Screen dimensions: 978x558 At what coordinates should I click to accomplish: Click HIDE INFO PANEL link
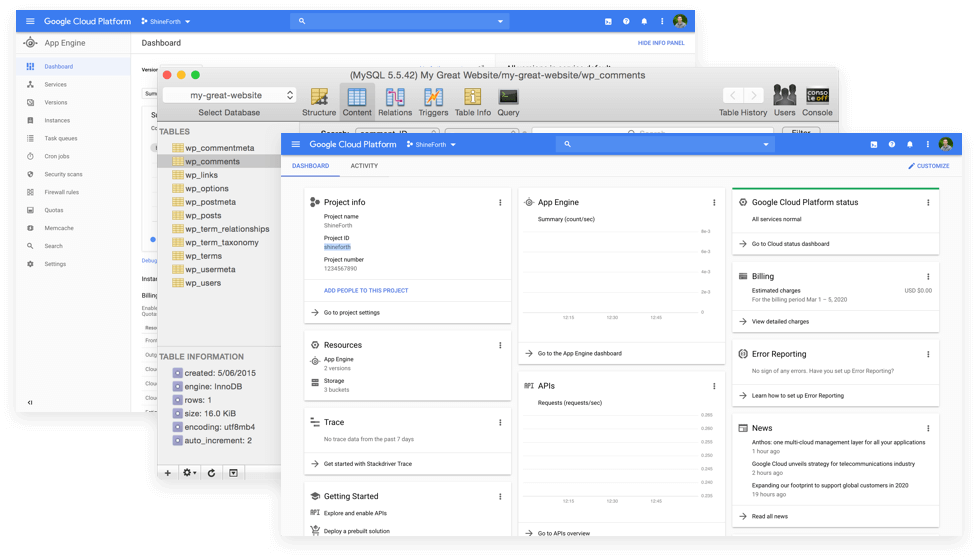coord(661,43)
